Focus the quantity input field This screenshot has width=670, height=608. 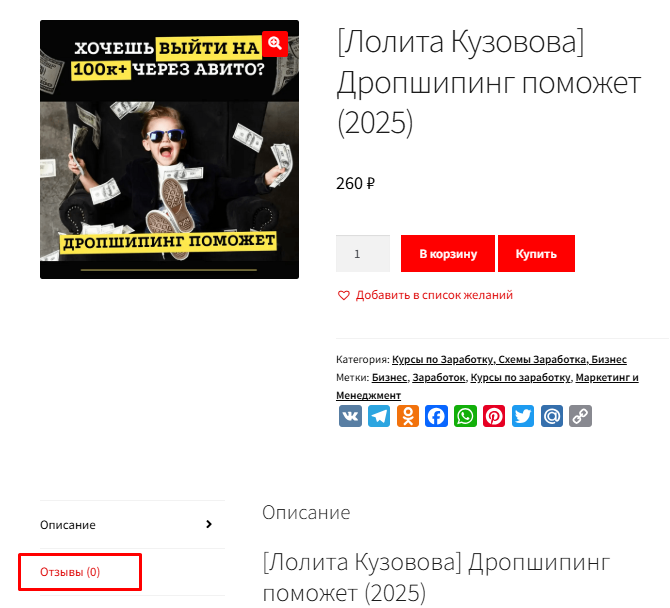click(363, 253)
